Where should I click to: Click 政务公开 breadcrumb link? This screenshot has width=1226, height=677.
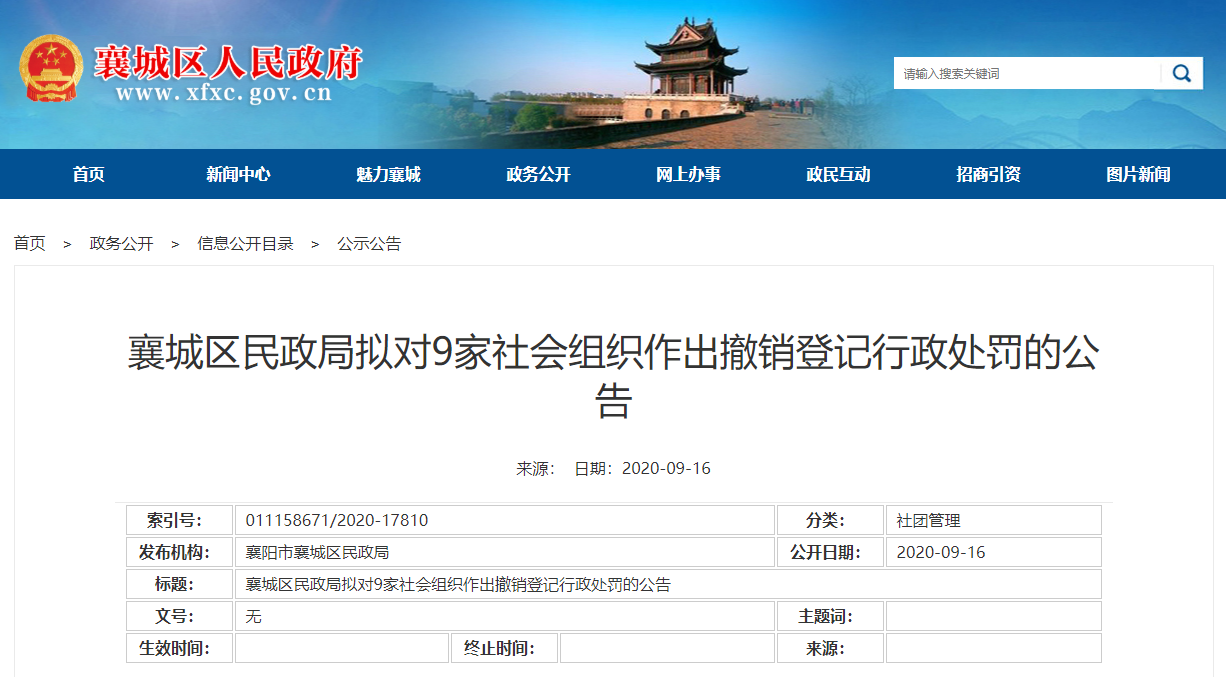pyautogui.click(x=122, y=244)
